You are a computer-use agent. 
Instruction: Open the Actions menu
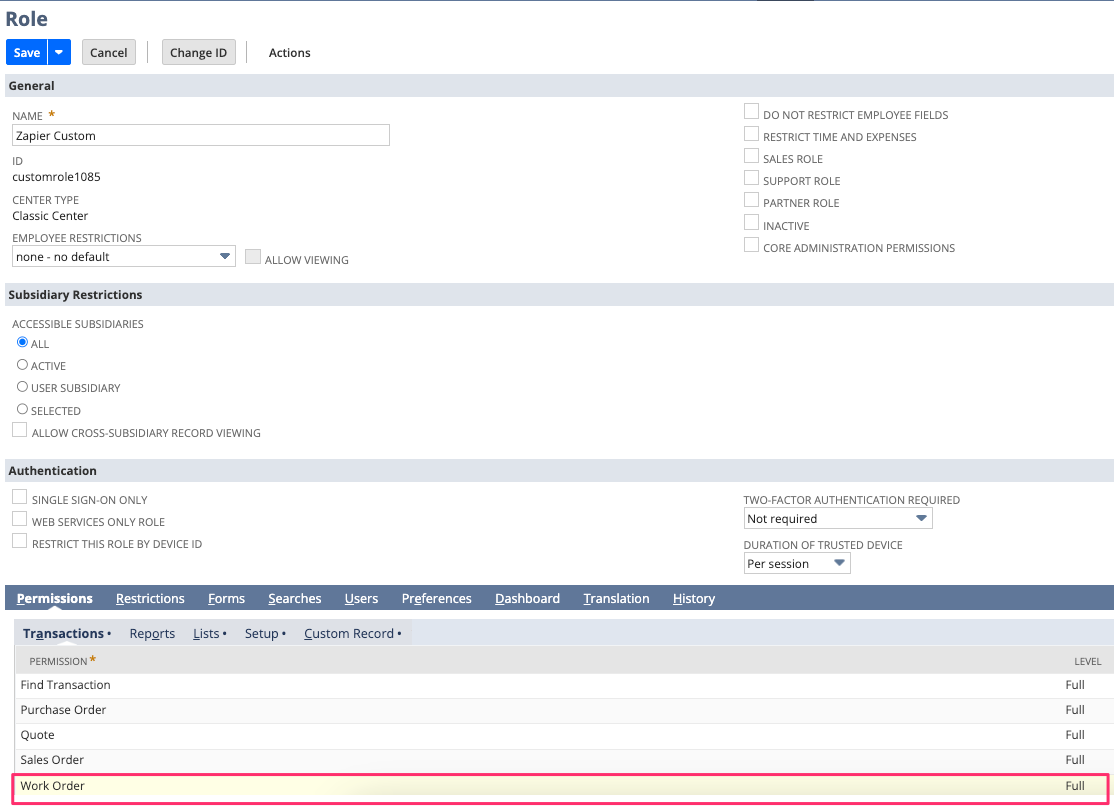point(289,52)
